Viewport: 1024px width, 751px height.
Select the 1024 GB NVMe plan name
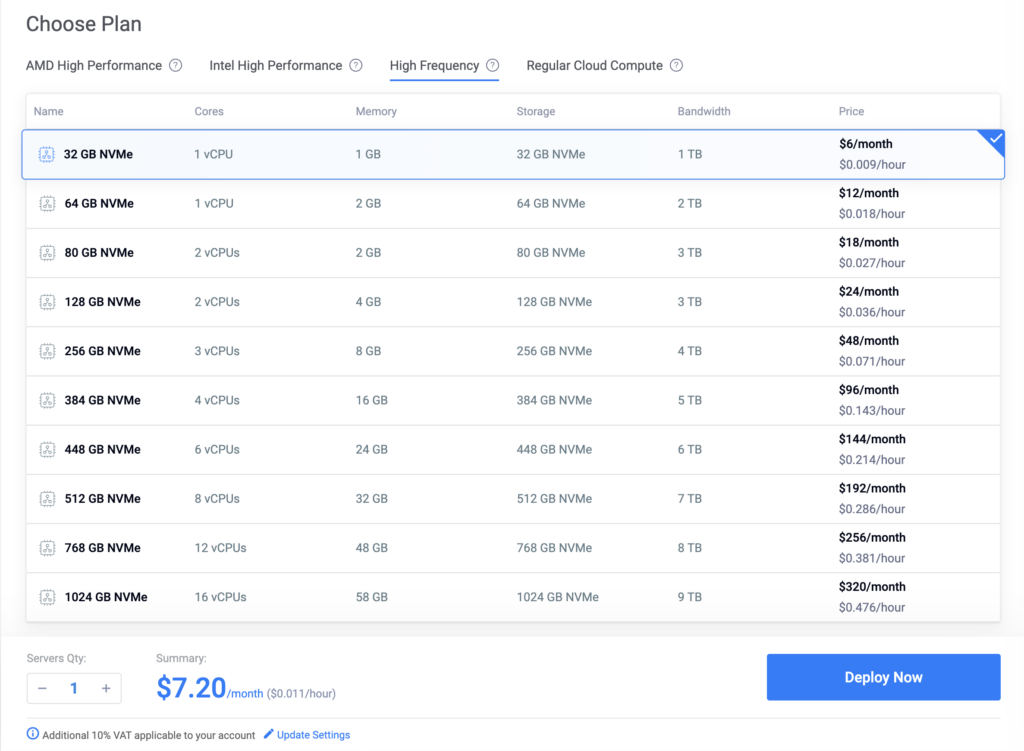pos(106,598)
